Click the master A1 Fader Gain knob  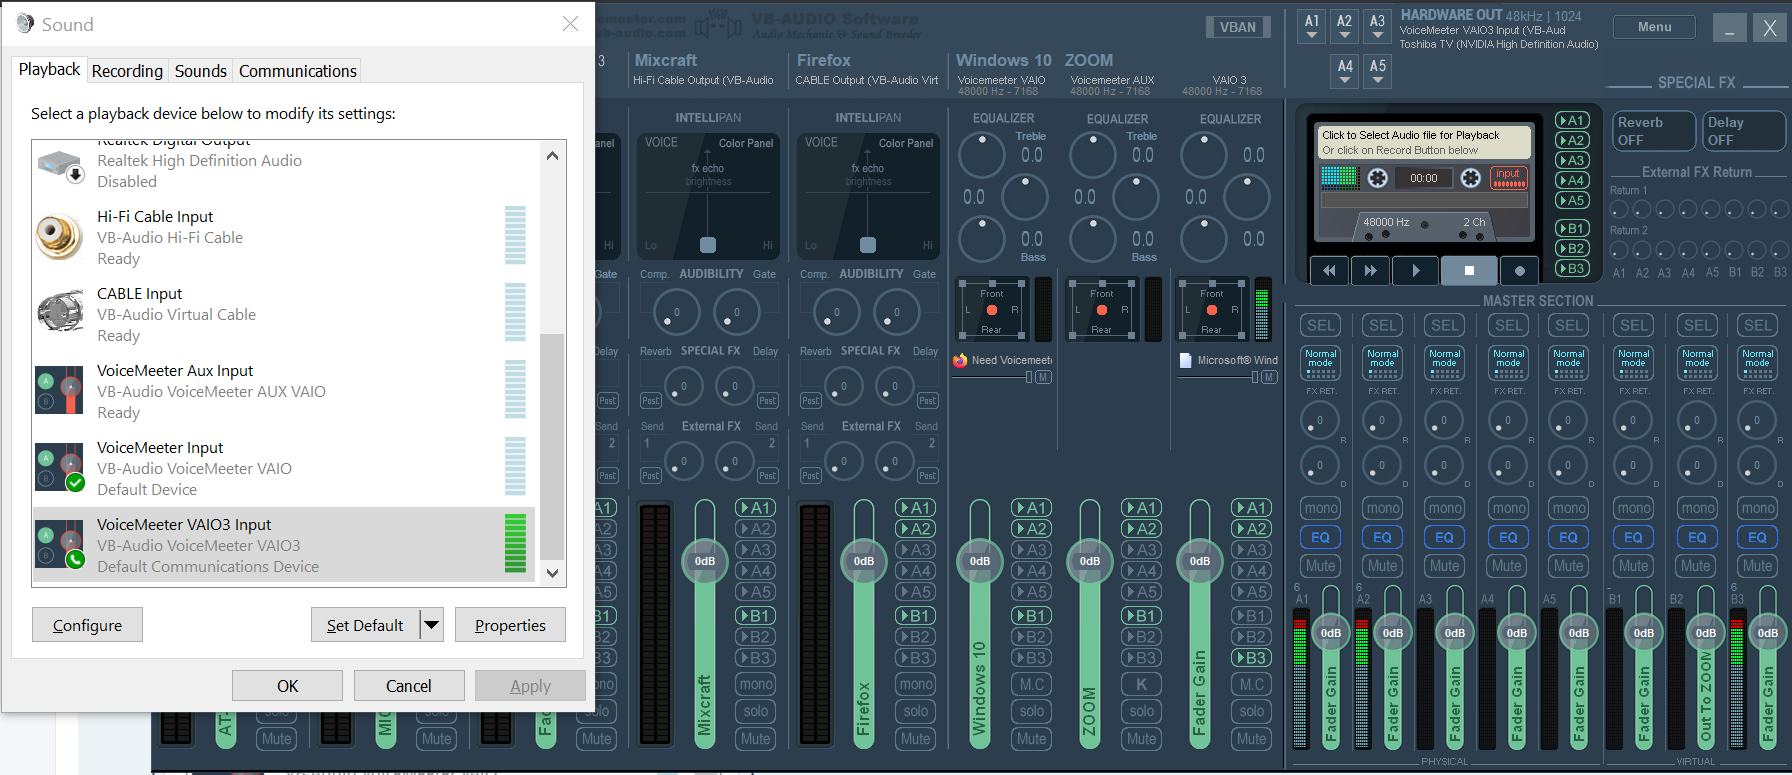pos(1331,633)
